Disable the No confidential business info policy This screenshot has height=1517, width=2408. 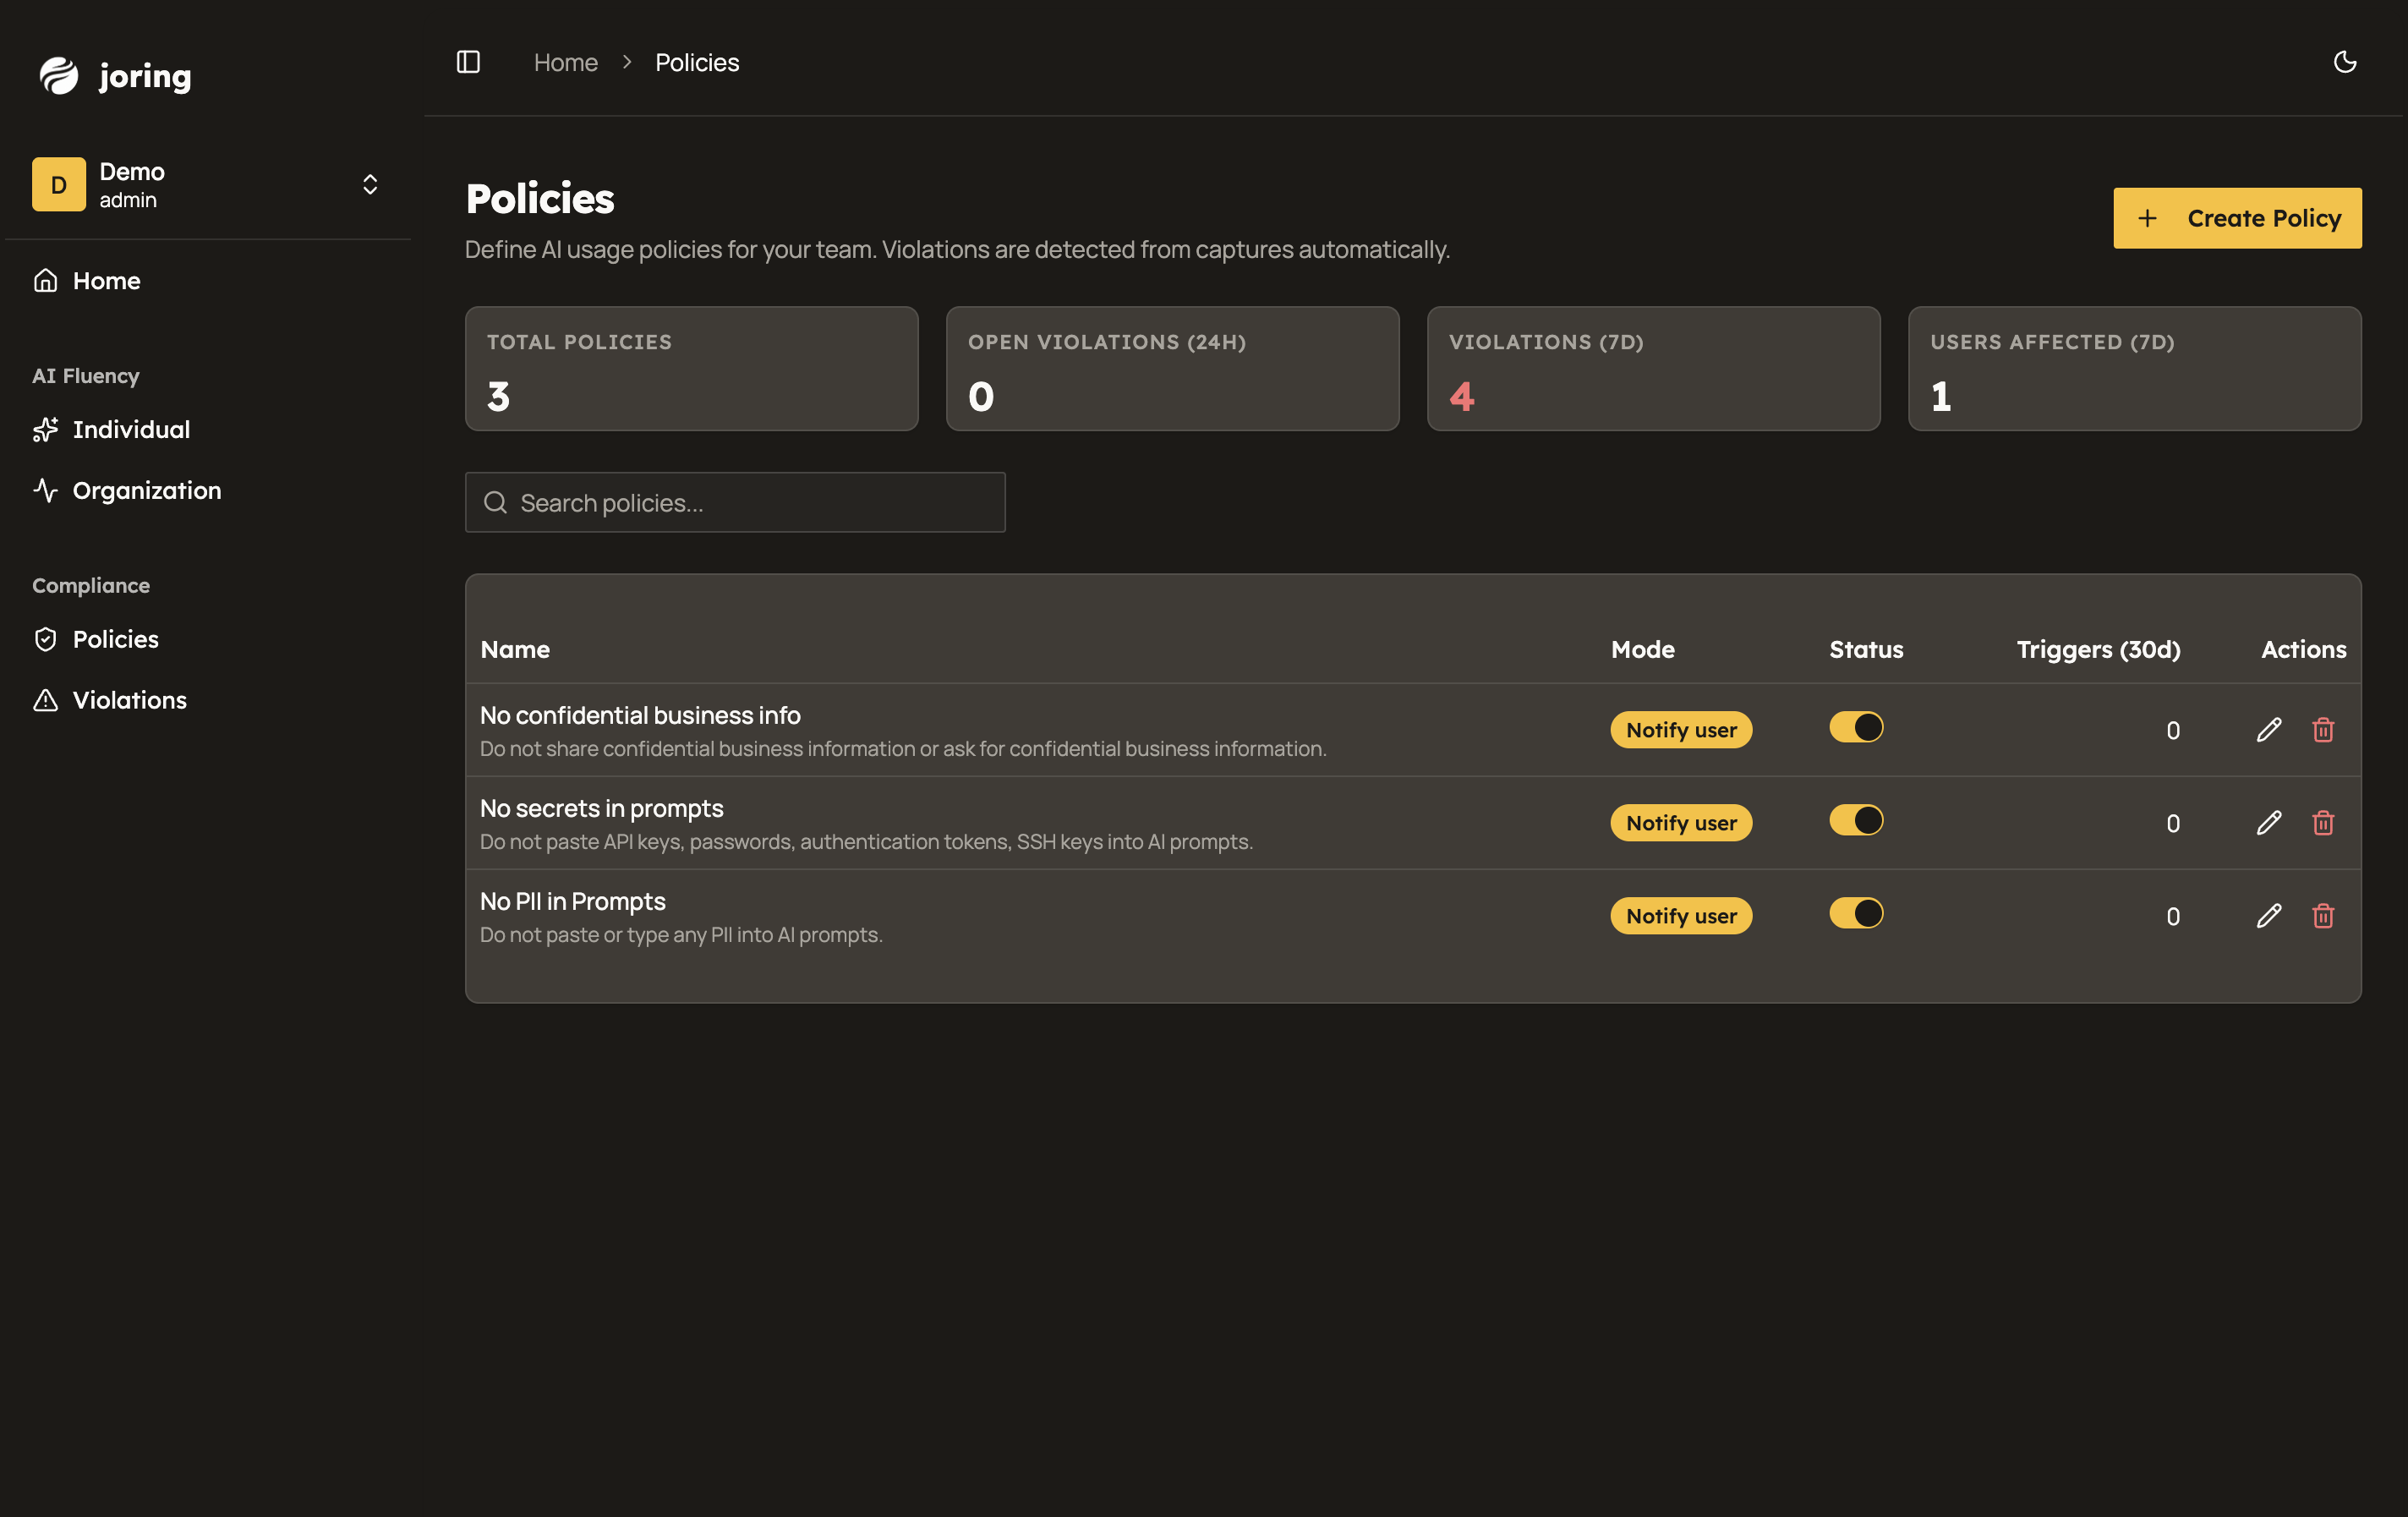point(1856,727)
